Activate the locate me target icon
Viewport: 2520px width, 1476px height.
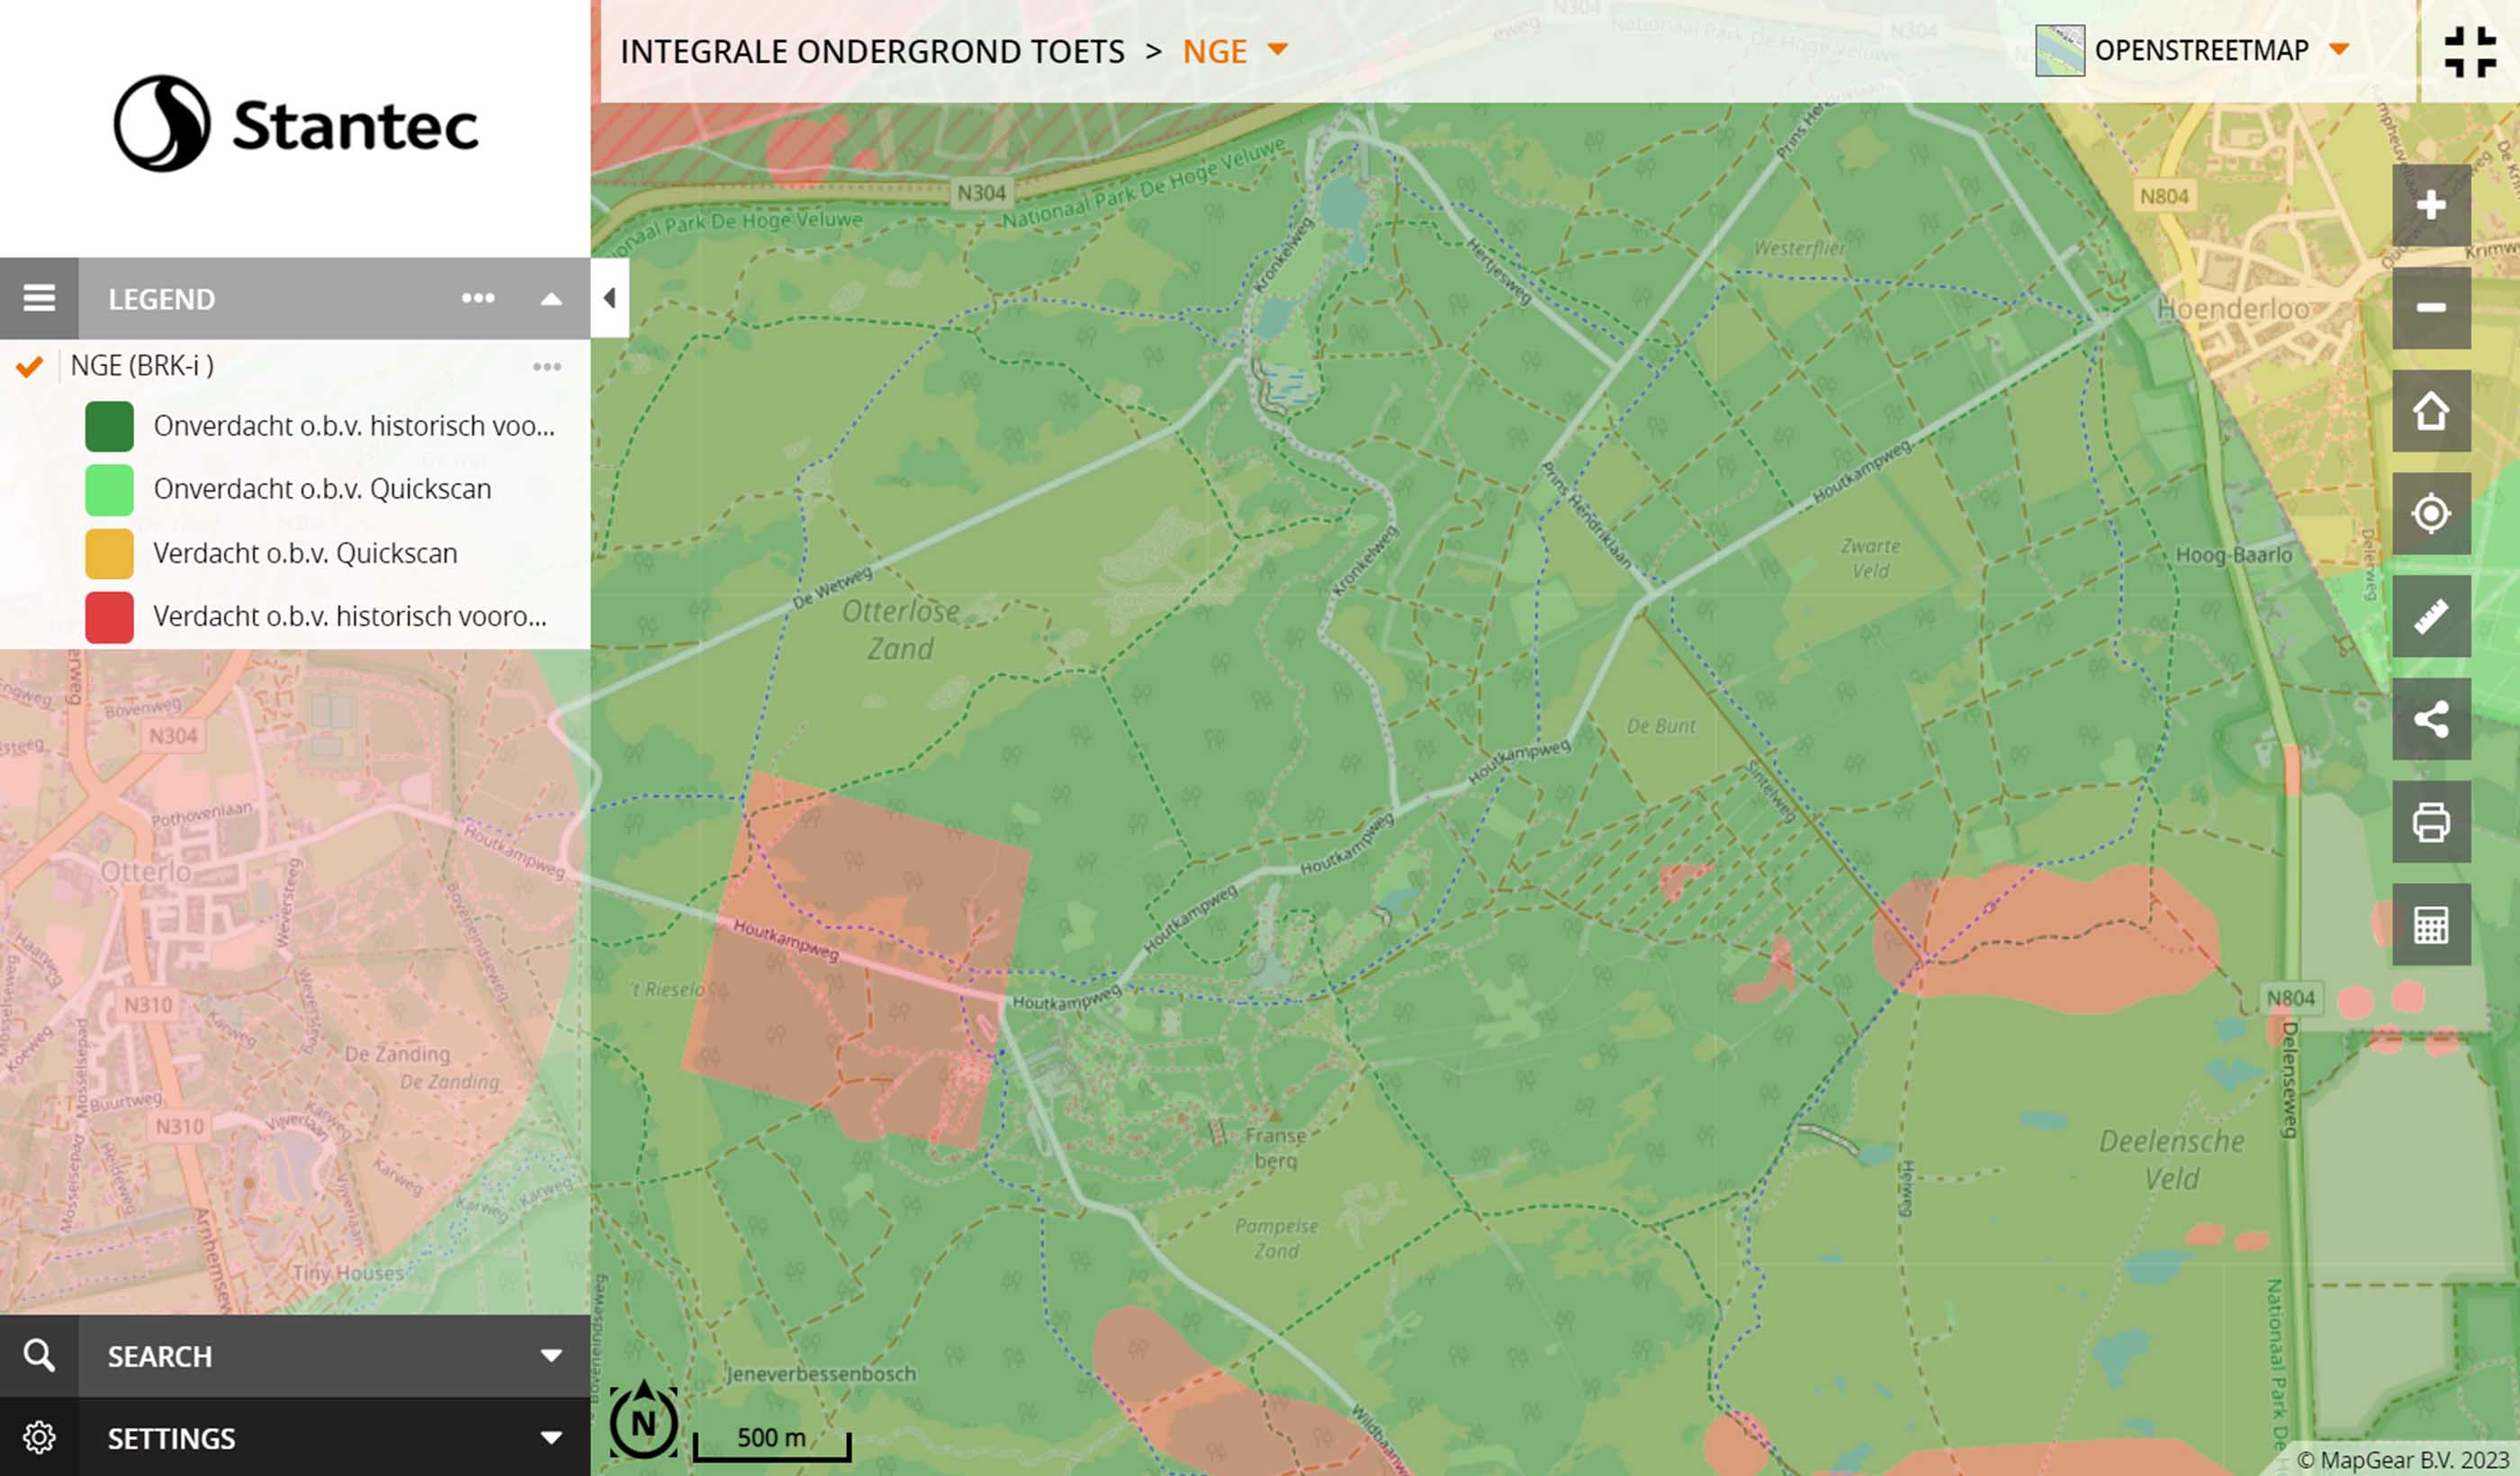(x=2430, y=514)
